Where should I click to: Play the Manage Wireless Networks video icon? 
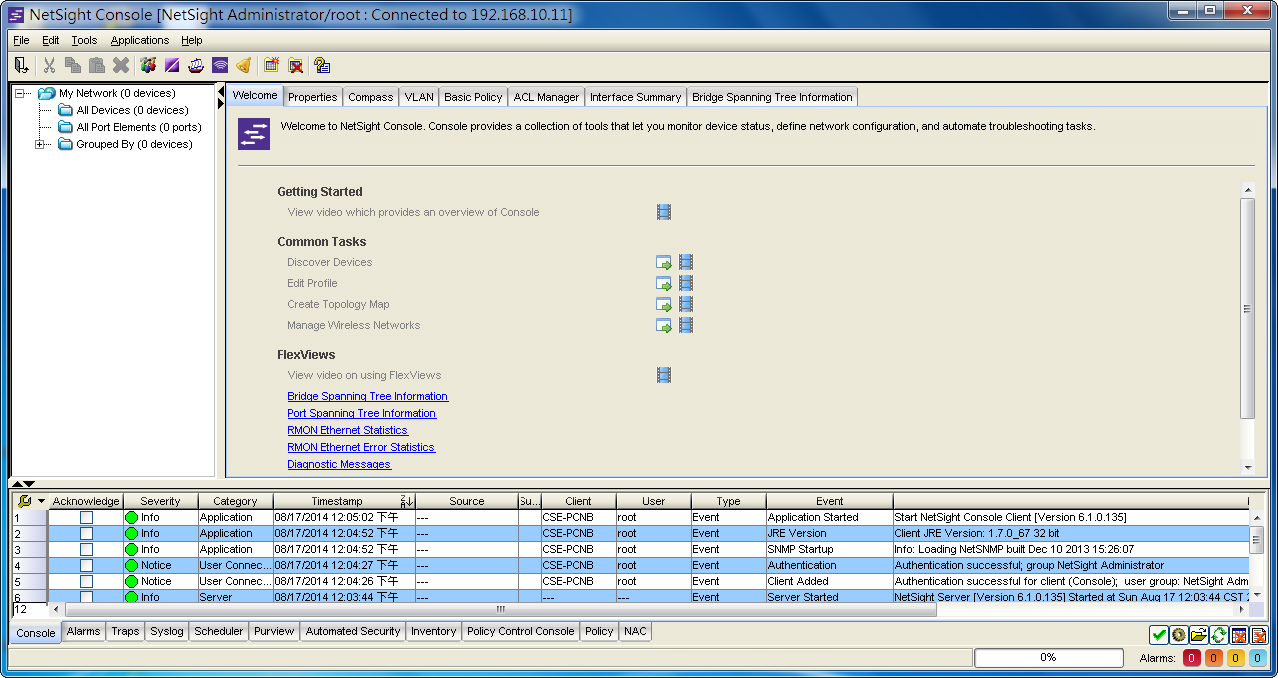point(686,325)
